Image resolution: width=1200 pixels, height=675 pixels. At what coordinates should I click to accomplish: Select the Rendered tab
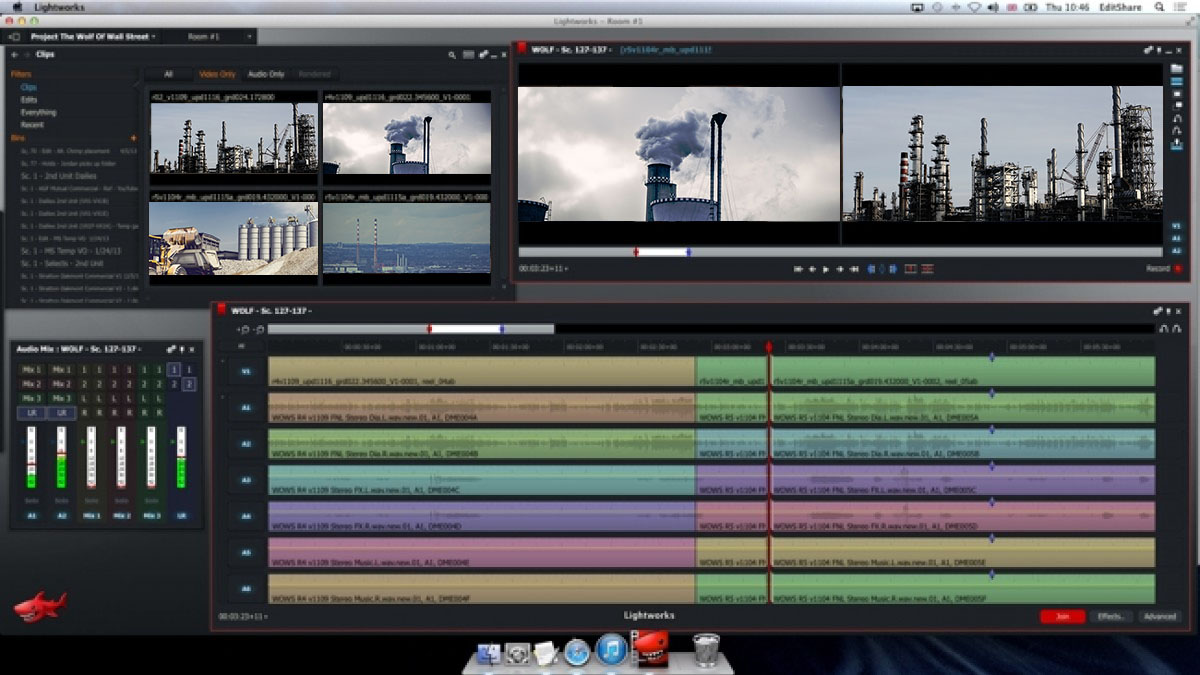coord(314,74)
